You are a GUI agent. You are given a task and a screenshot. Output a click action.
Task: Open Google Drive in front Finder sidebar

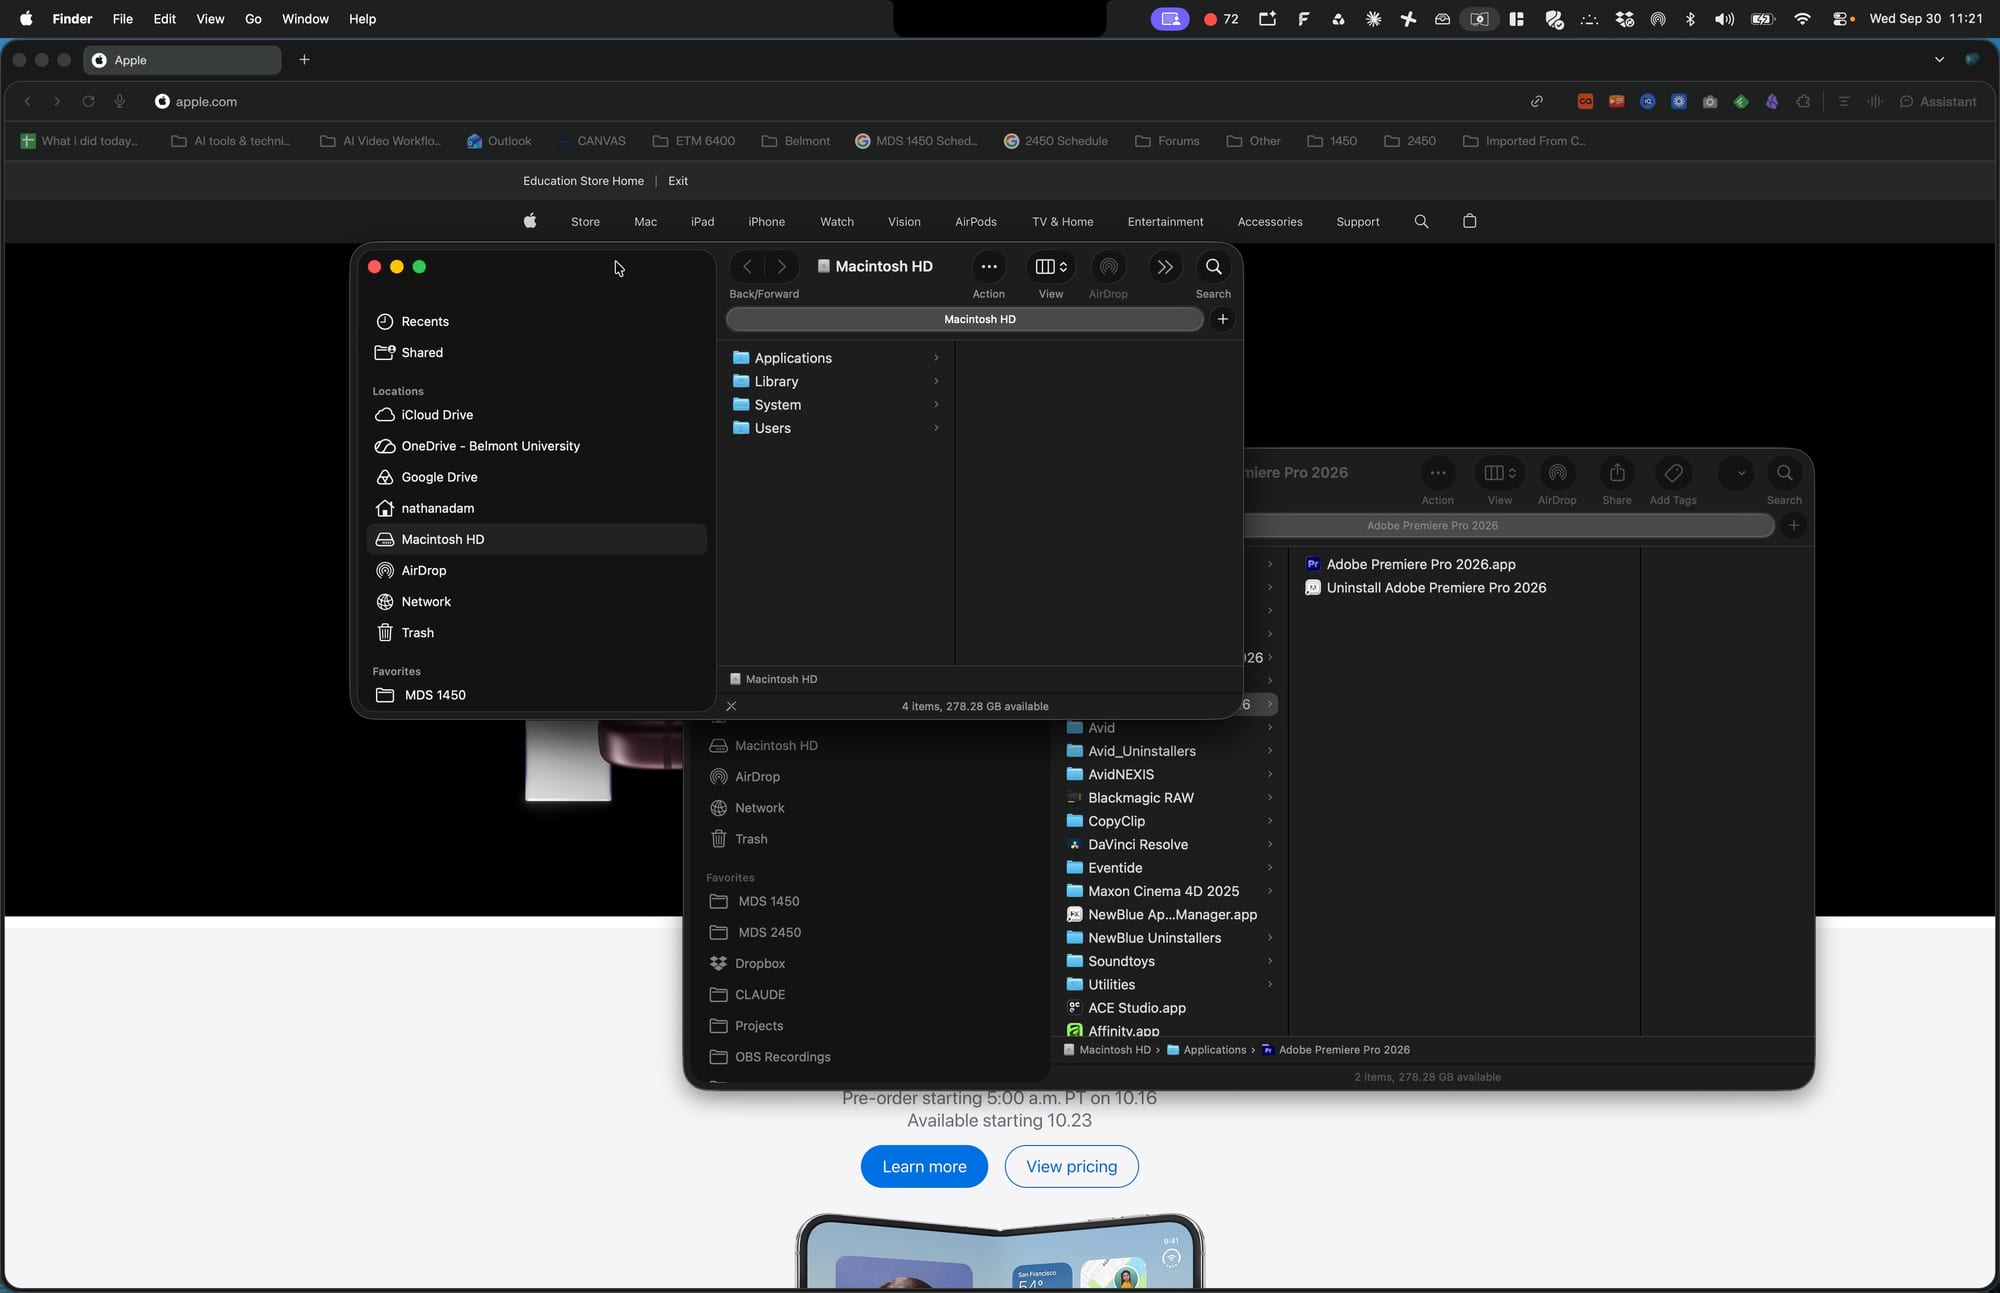pos(537,477)
